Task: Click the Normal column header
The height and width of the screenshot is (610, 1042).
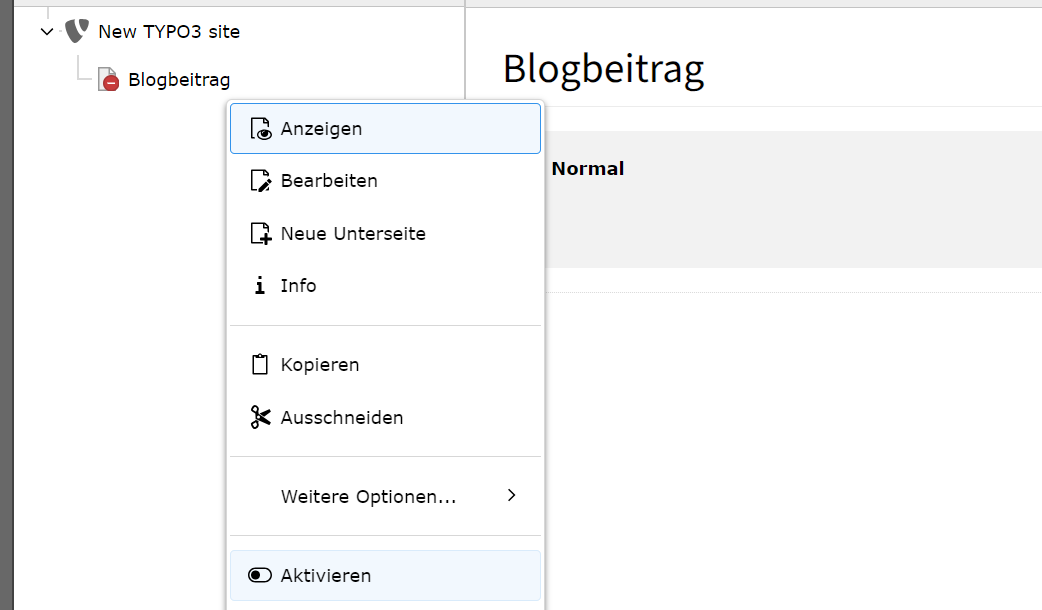Action: pyautogui.click(x=588, y=169)
